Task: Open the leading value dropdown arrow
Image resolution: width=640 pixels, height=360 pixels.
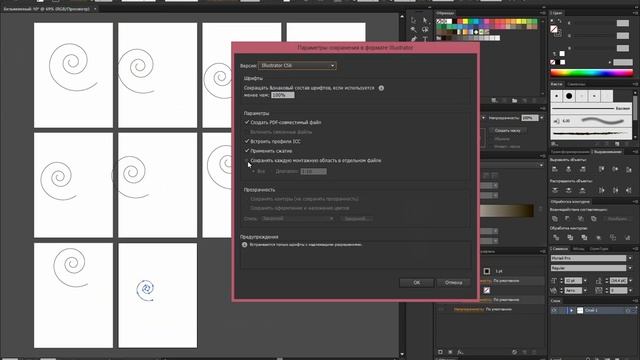Action: 630,281
